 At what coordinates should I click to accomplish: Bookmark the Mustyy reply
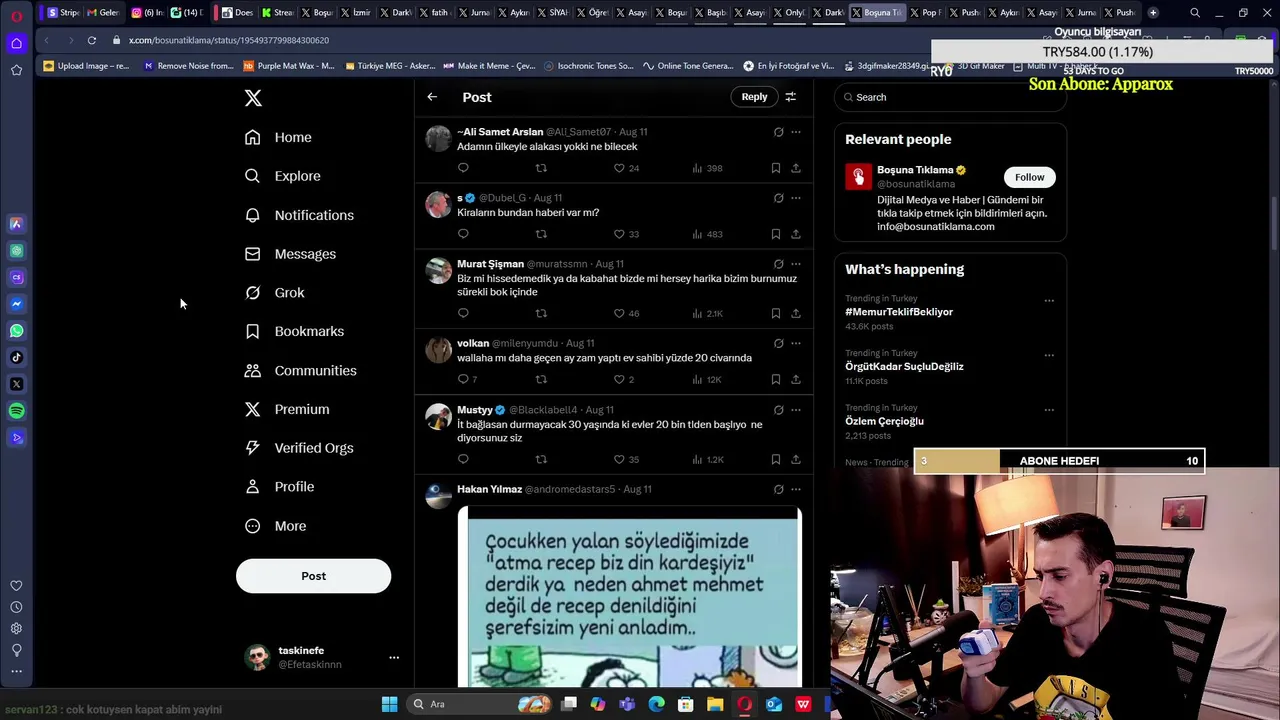(776, 459)
